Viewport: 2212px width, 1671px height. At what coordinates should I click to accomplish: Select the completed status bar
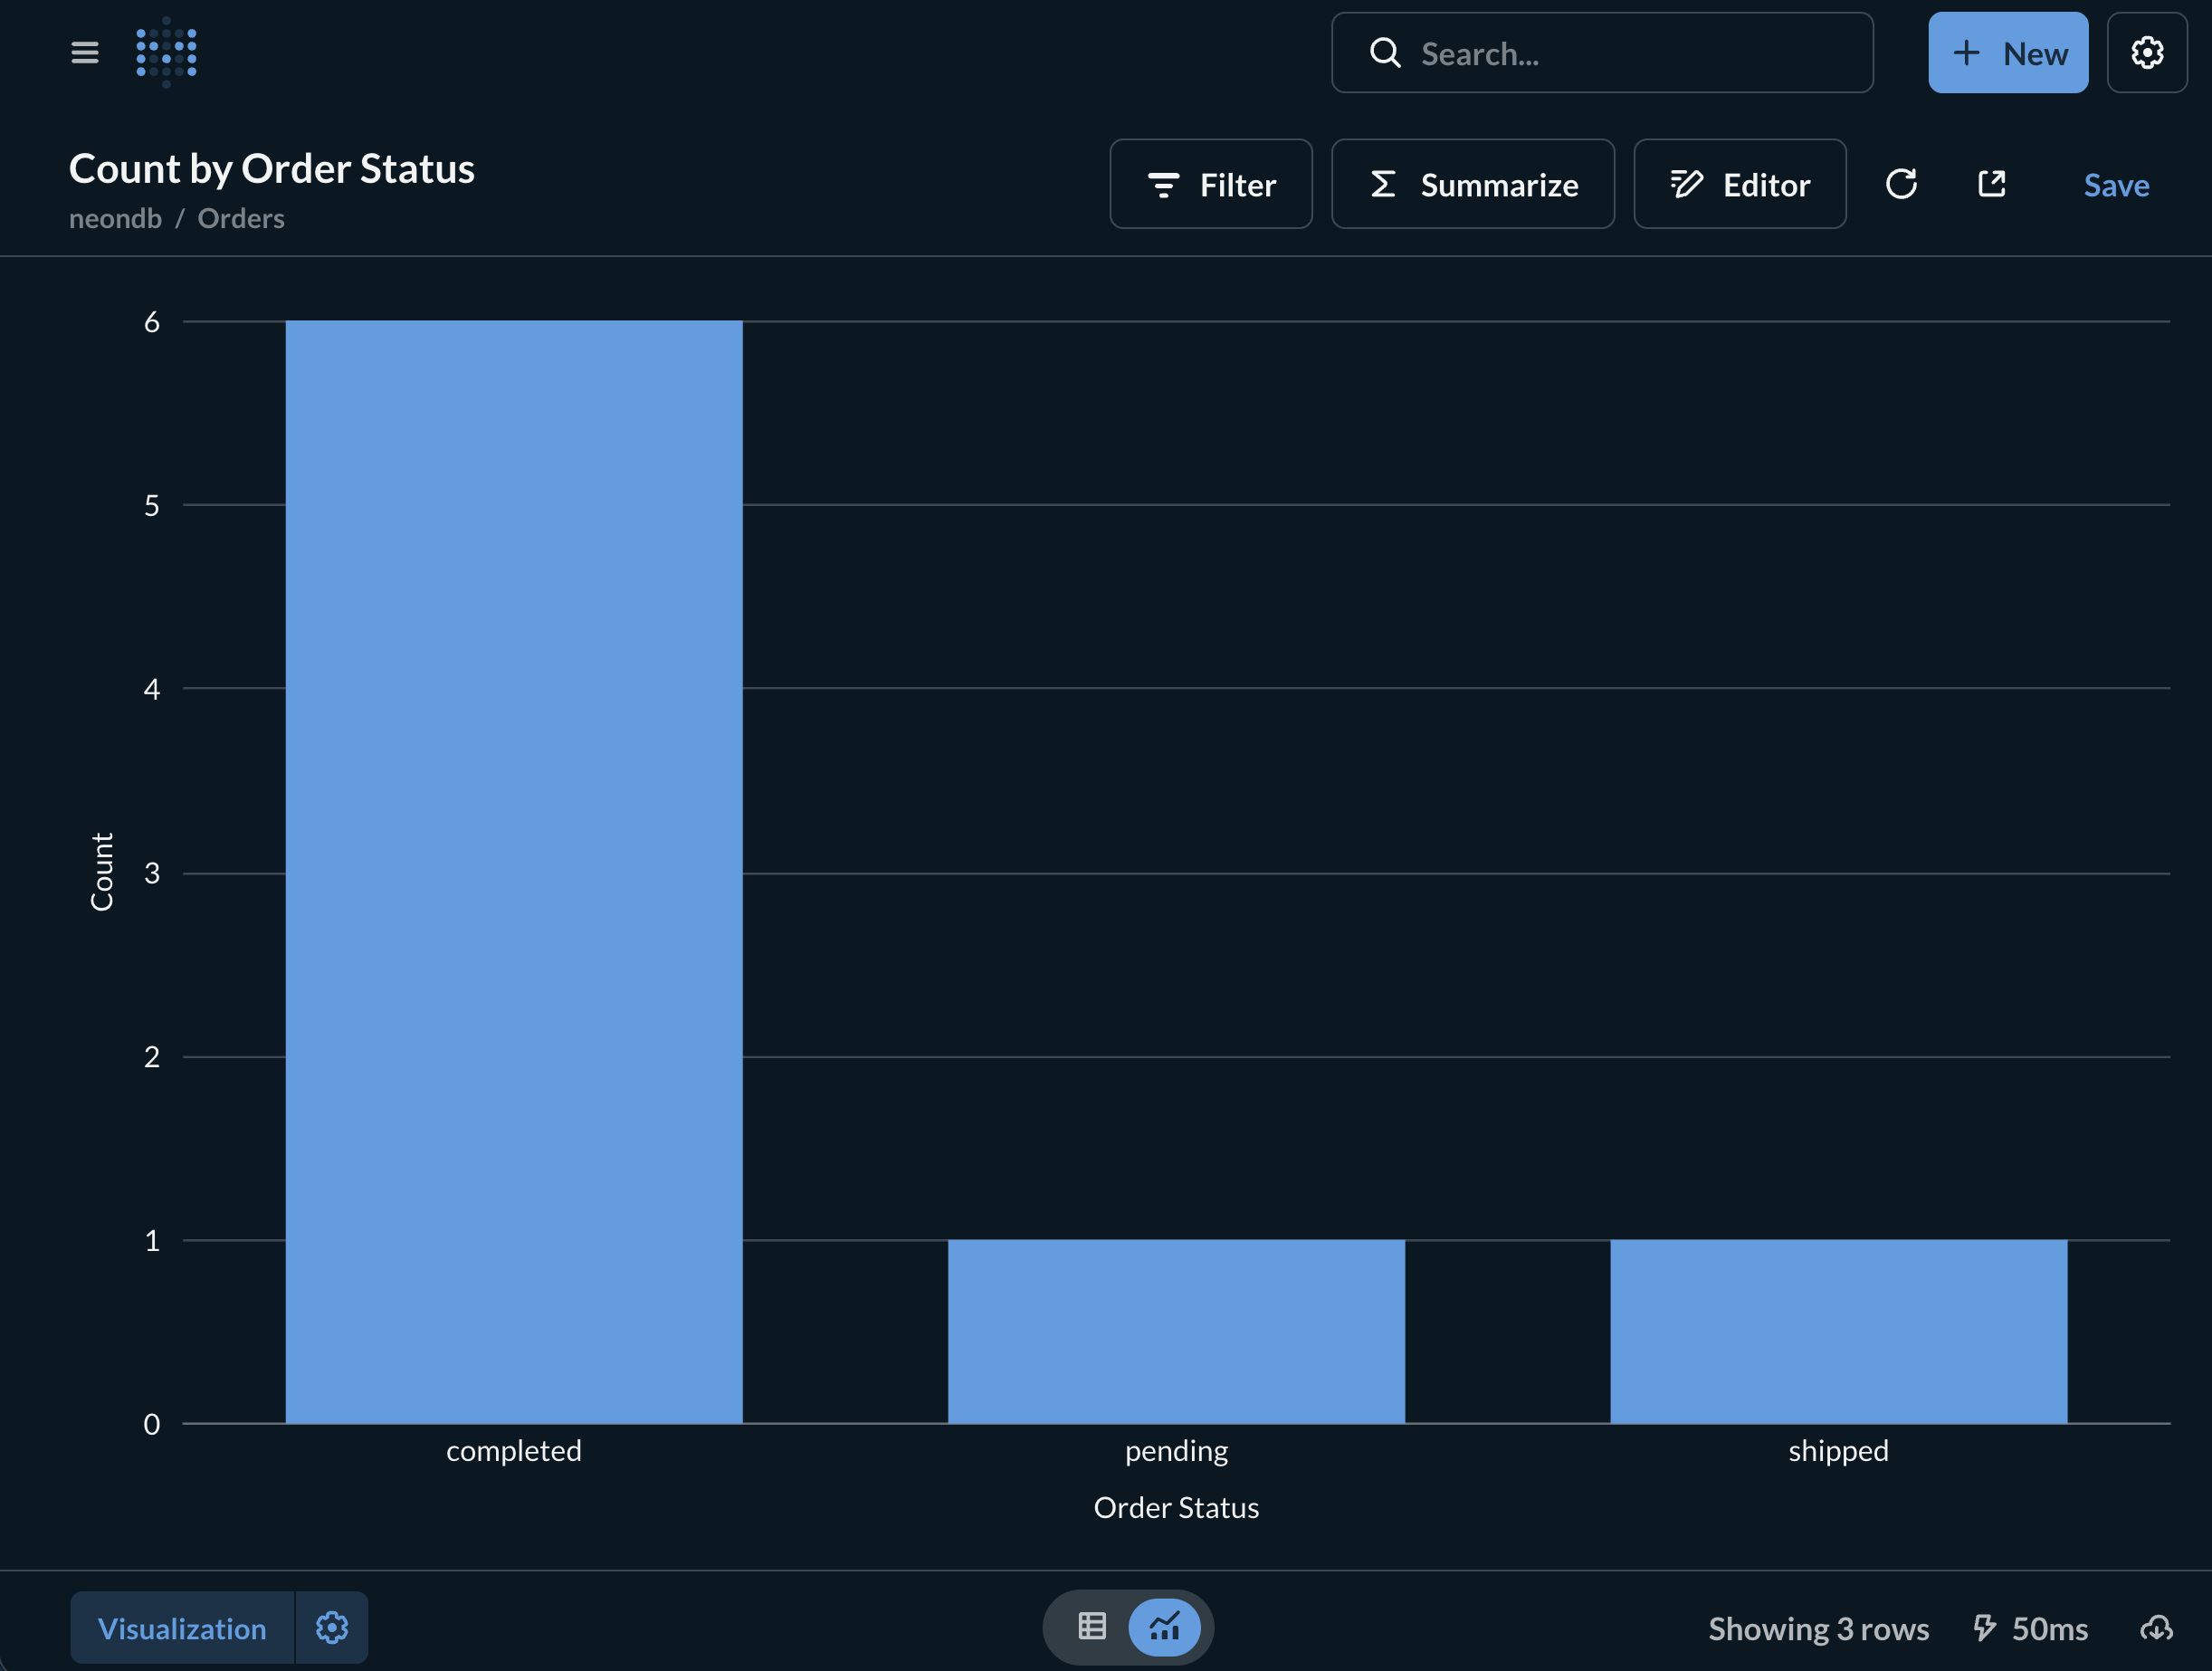(x=514, y=870)
